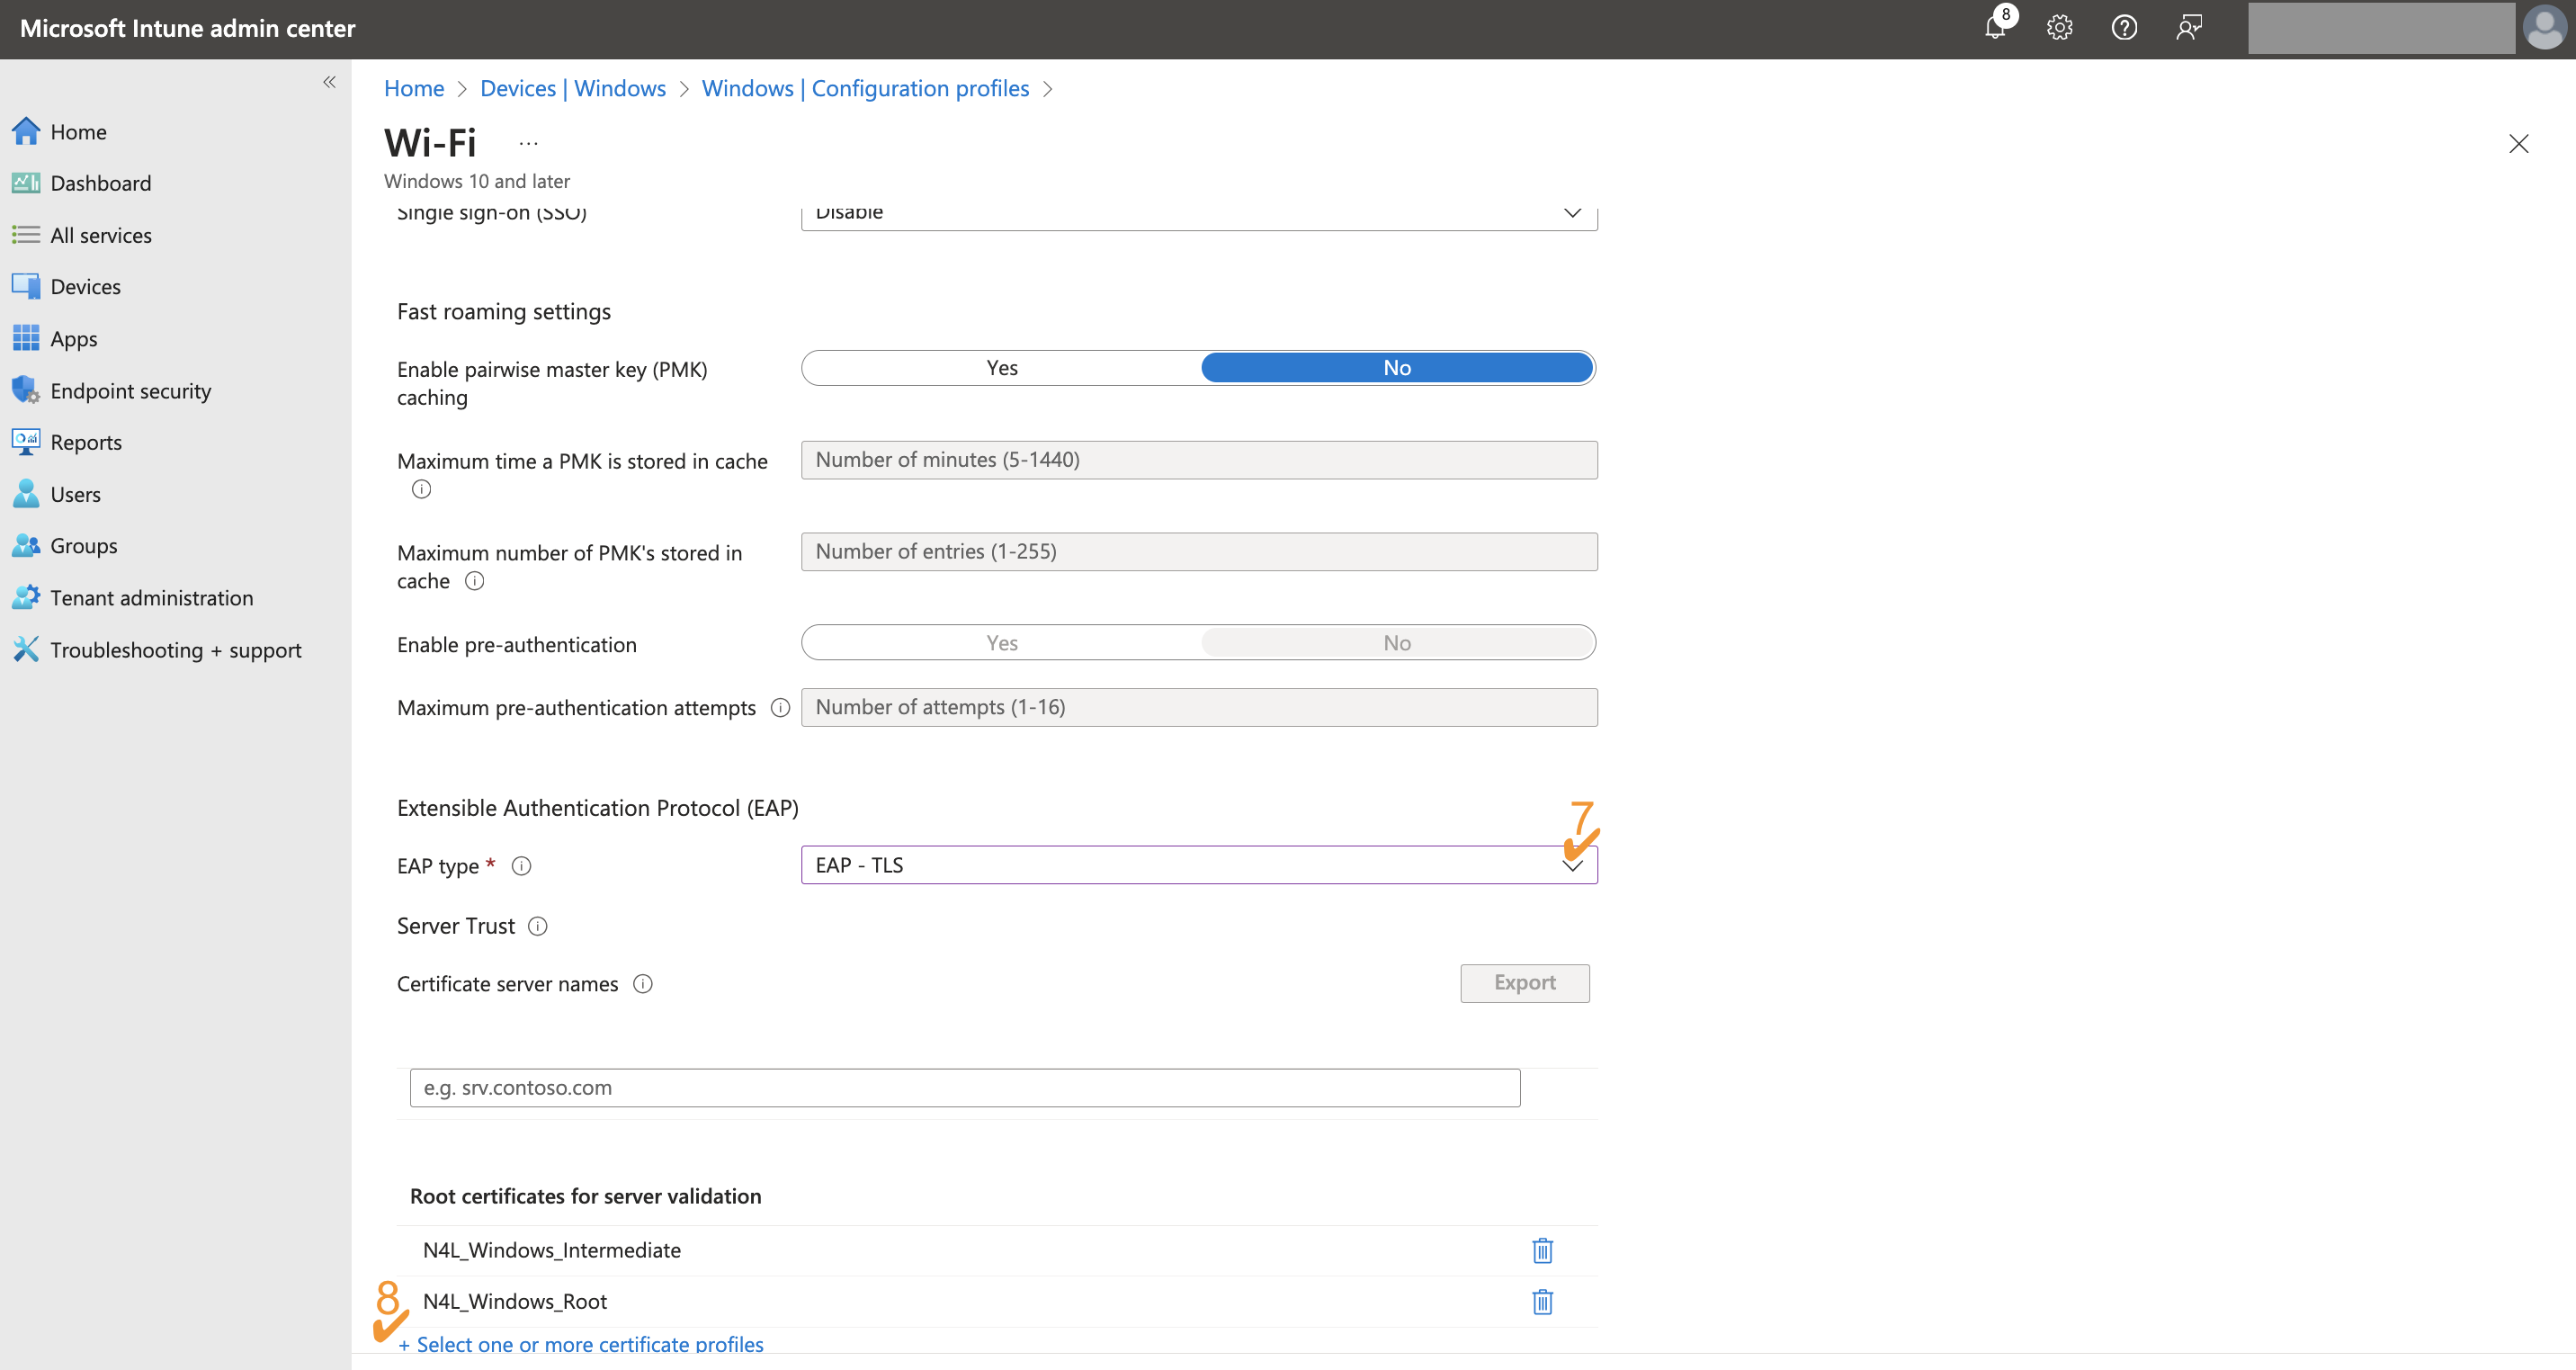Navigate to Windows Configuration profiles breadcrumb
2576x1370 pixels.
[x=865, y=88]
